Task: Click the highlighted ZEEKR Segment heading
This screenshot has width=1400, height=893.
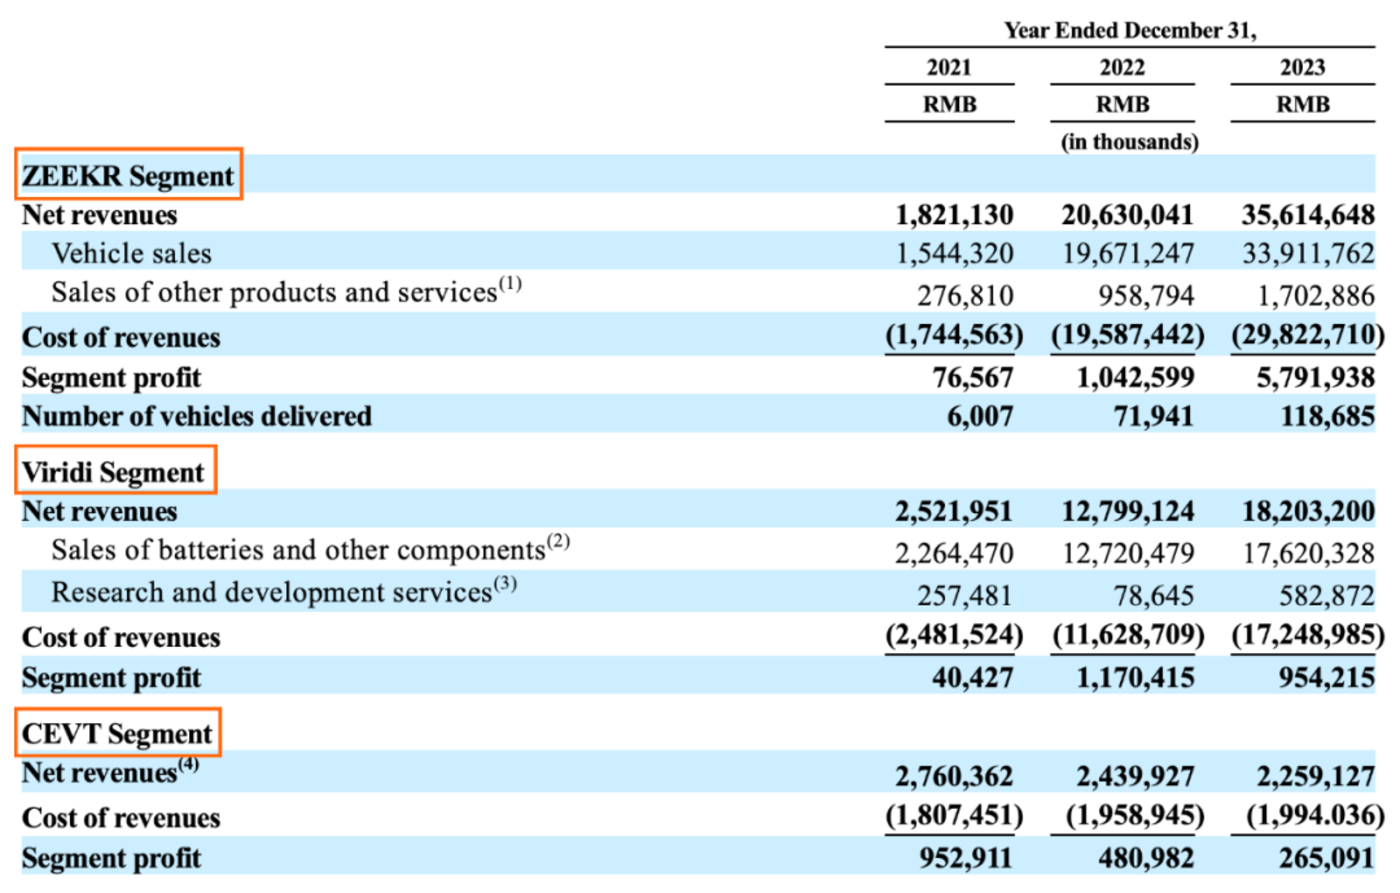Action: 128,175
